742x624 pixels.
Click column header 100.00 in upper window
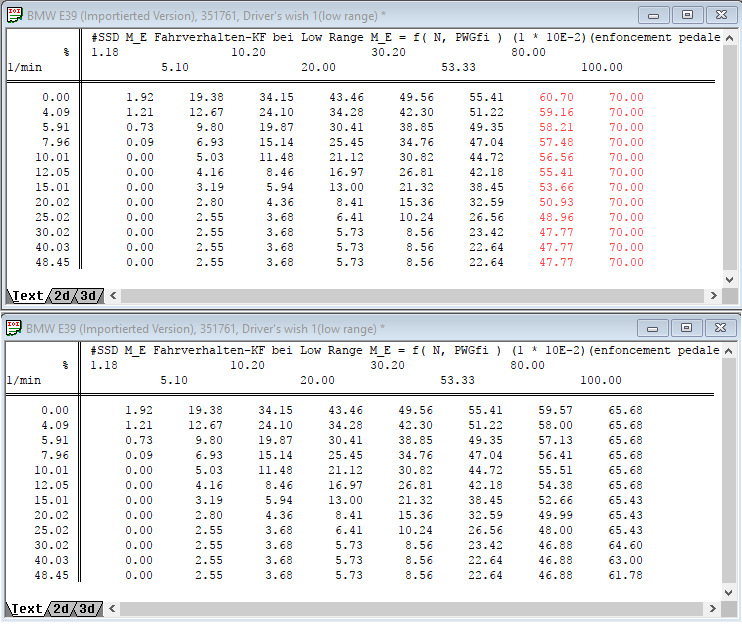point(601,67)
